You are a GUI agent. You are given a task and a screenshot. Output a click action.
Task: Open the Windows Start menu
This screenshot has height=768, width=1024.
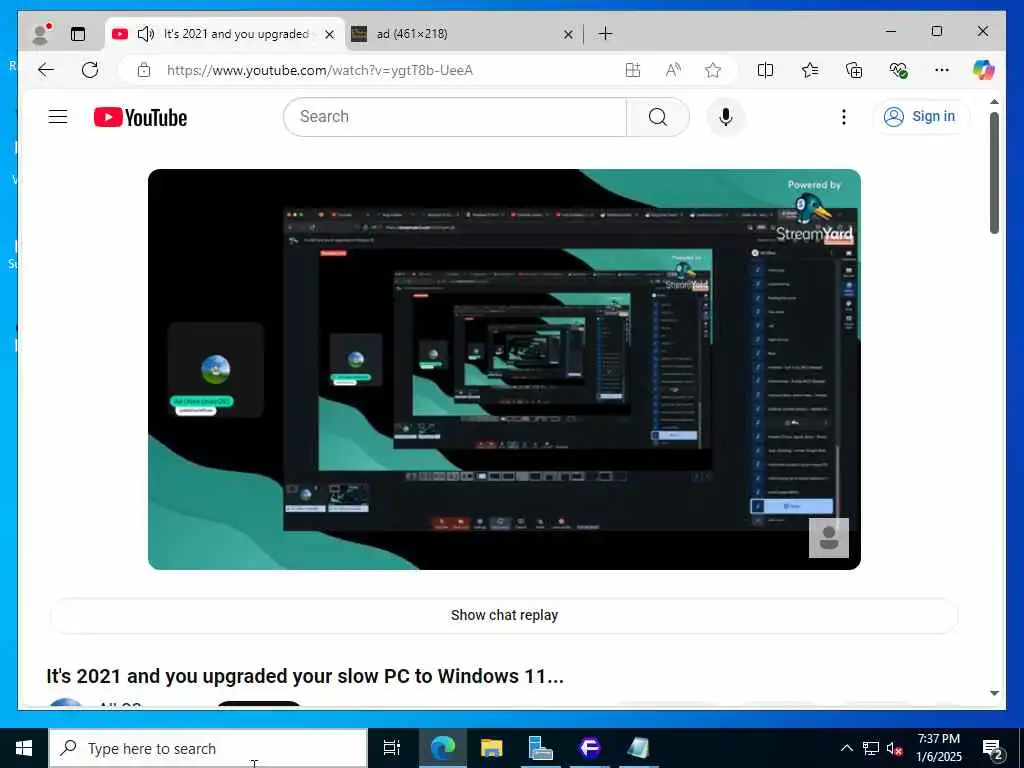[24, 748]
